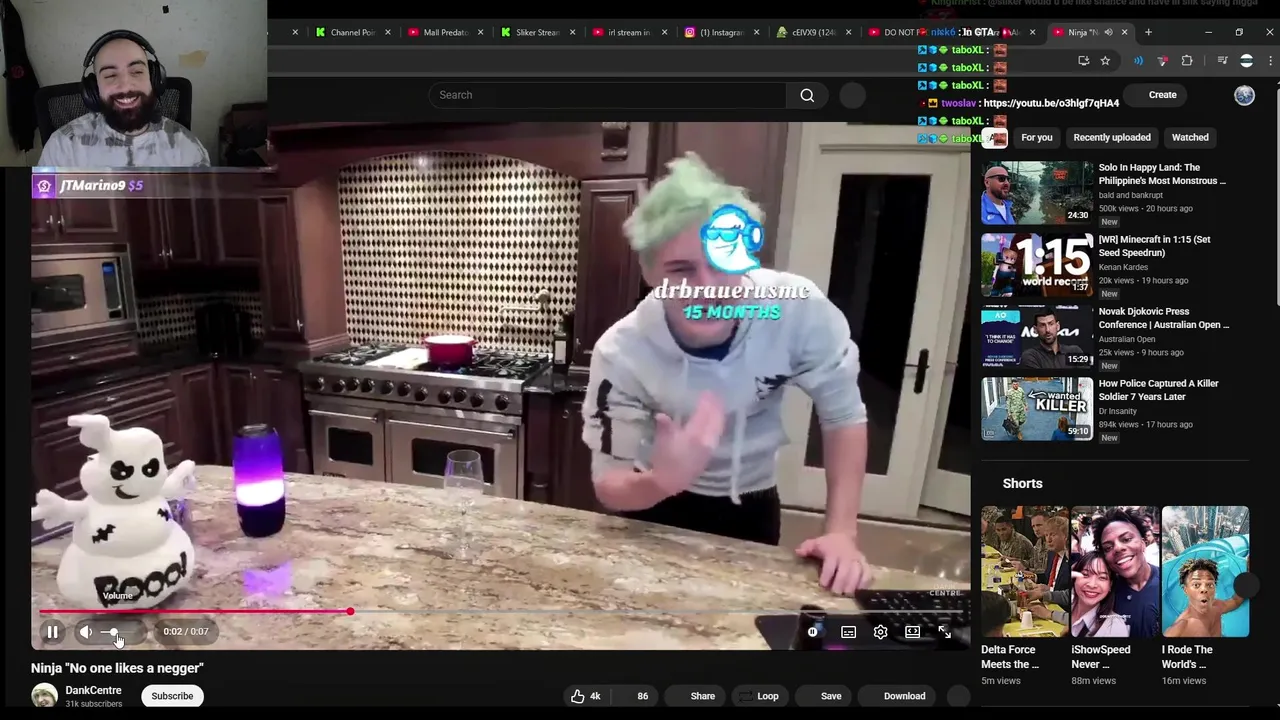
Task: Click the Dr Insanity channel name
Action: tap(1120, 411)
